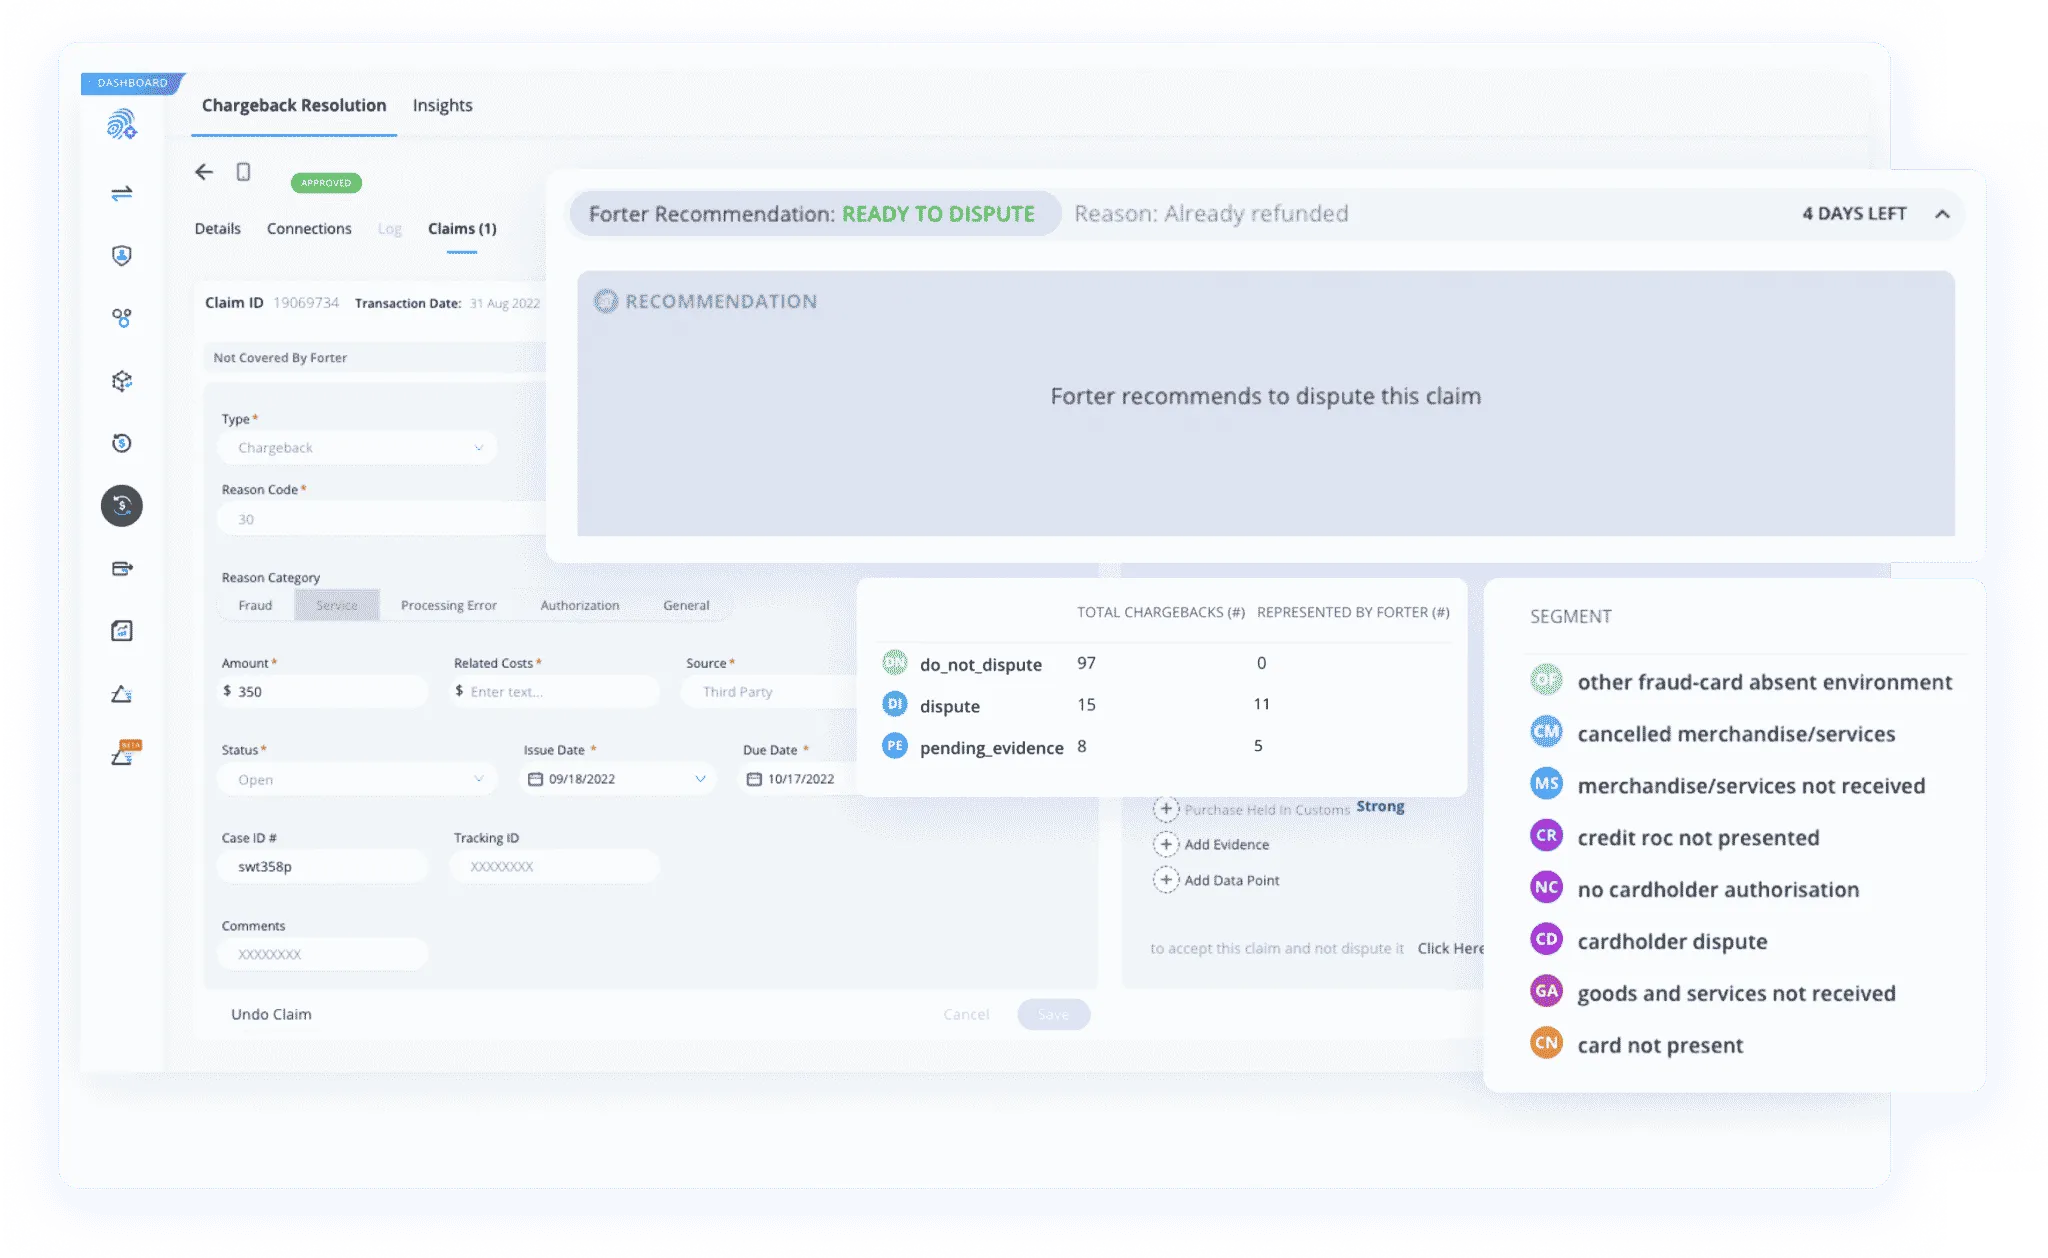Screen dimensions: 2048x1258
Task: Open the cube sidebar icon
Action: [x=122, y=381]
